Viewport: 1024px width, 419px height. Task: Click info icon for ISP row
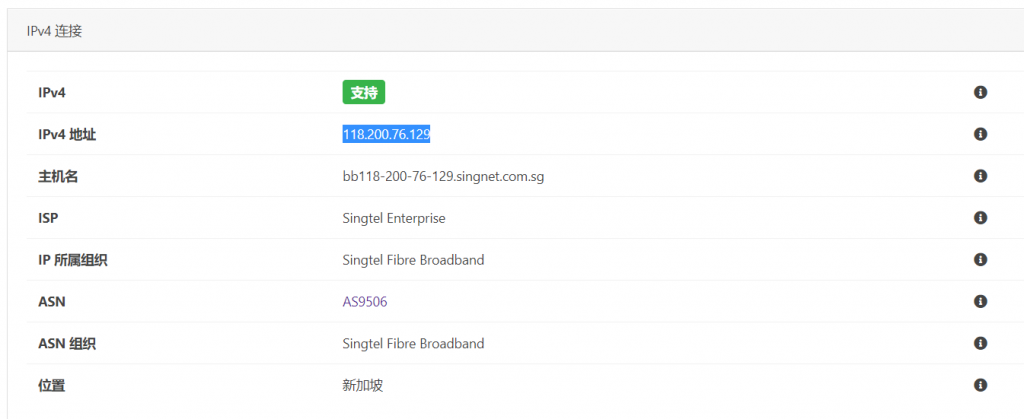(980, 218)
